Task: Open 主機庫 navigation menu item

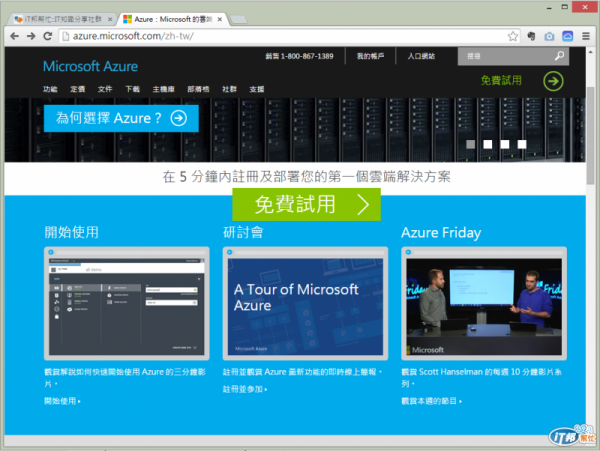Action: [x=163, y=89]
